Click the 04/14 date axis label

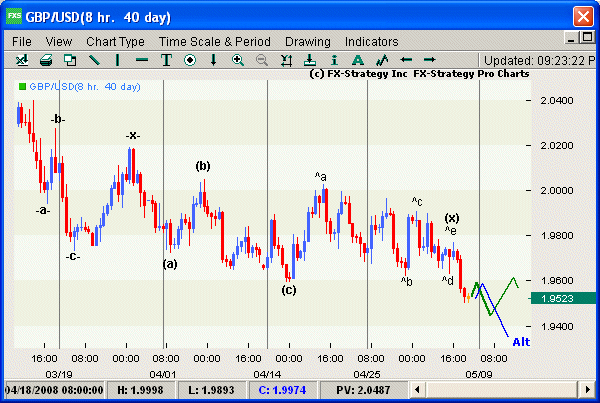click(x=267, y=374)
